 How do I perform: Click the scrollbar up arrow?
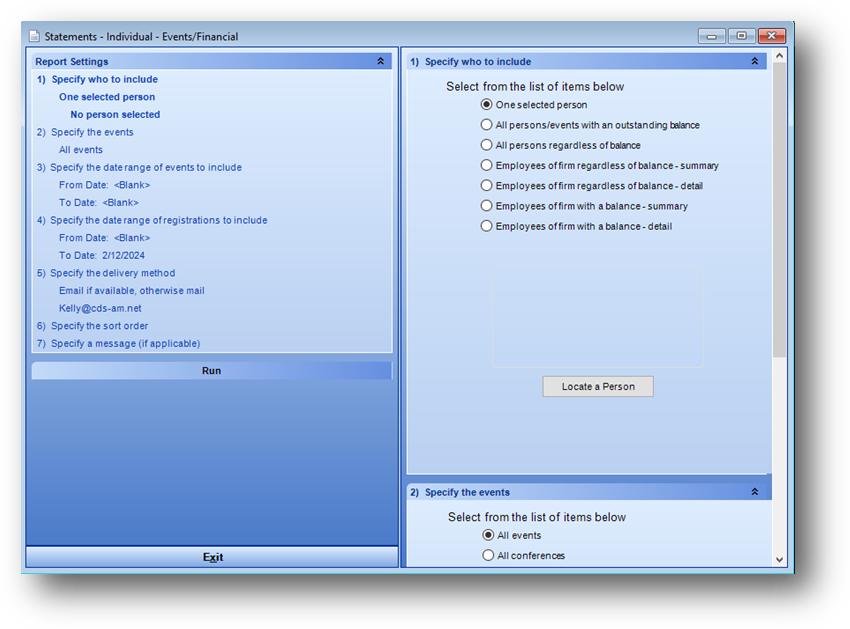coord(780,55)
